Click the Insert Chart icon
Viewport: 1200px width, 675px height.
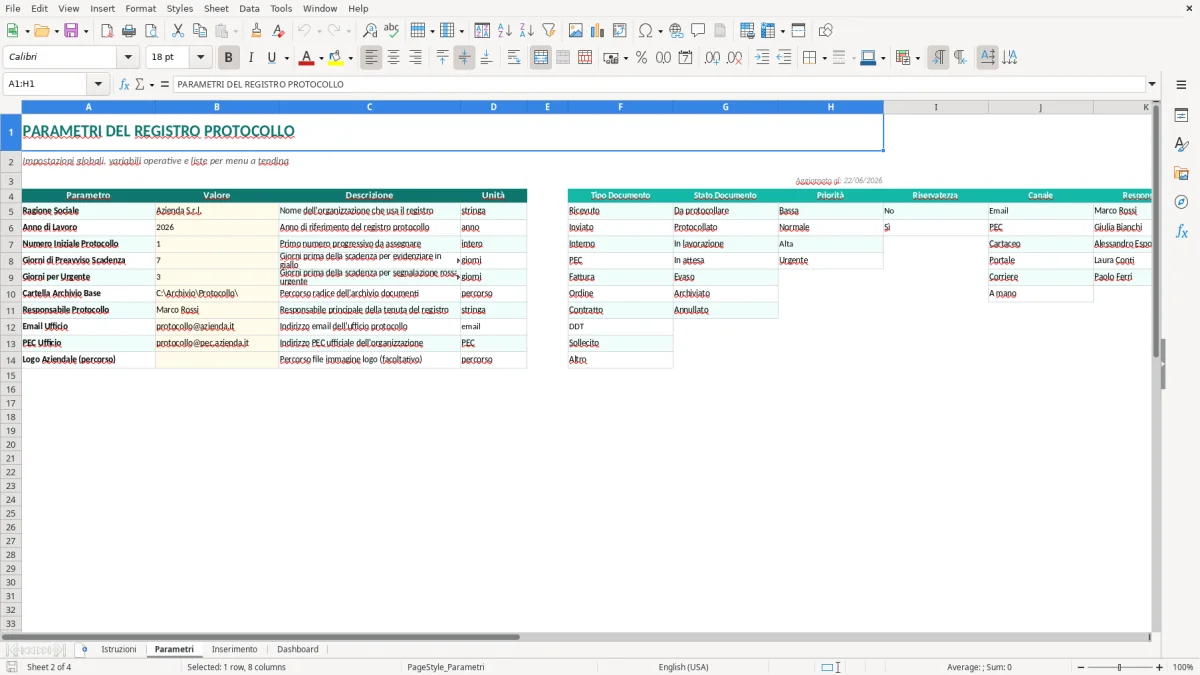pos(598,31)
